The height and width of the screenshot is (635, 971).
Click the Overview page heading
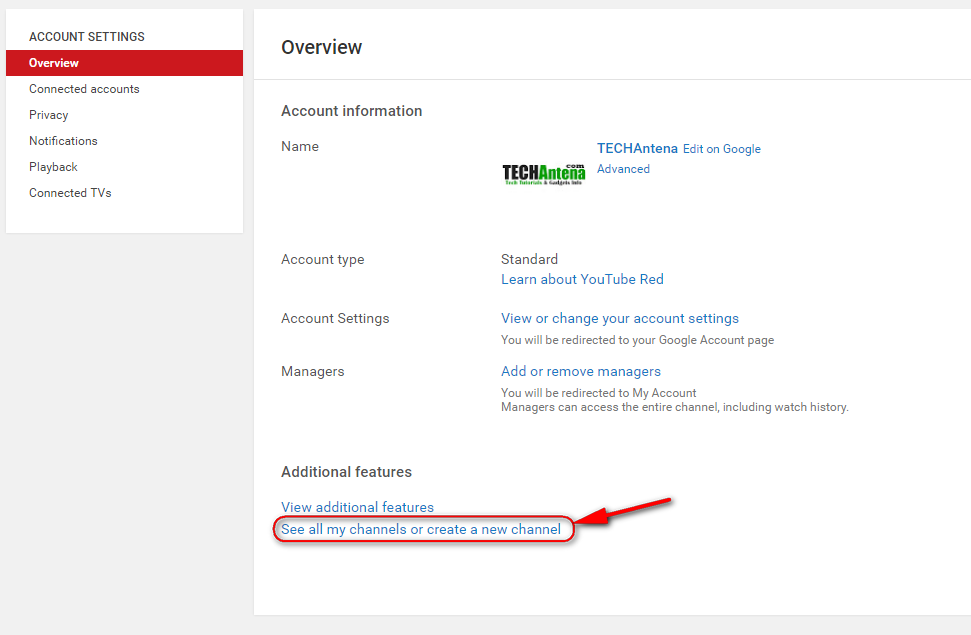tap(321, 47)
